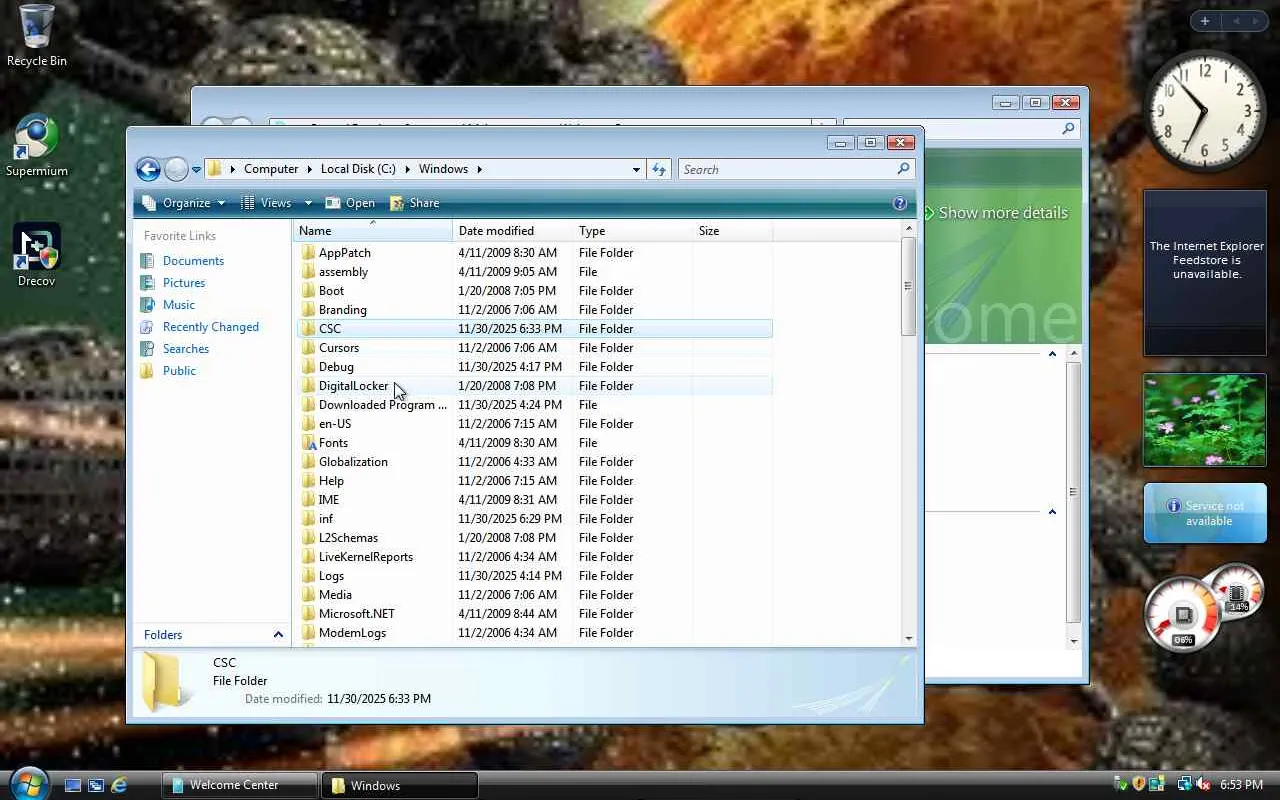1280x800 pixels.
Task: Open Music in Favorite Links
Action: tap(179, 305)
